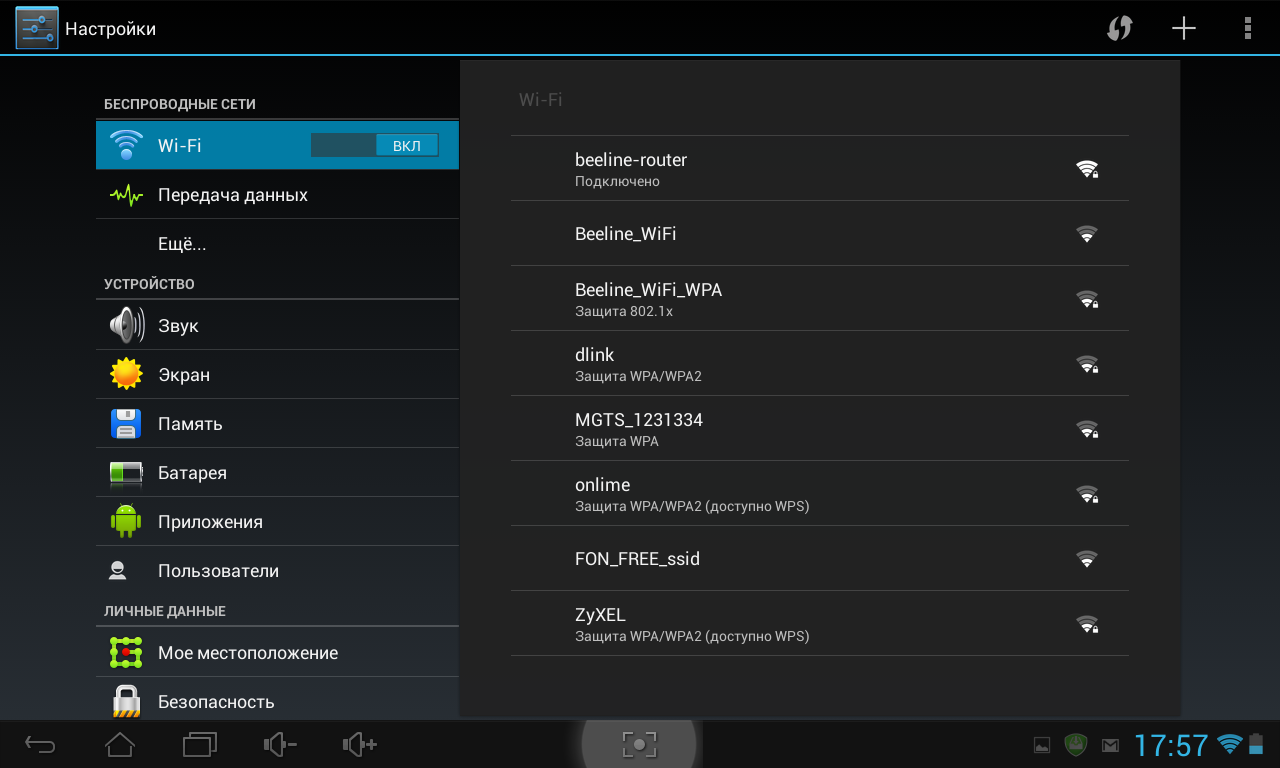The width and height of the screenshot is (1280, 768).
Task: Click the data usage graph icon
Action: [x=126, y=195]
